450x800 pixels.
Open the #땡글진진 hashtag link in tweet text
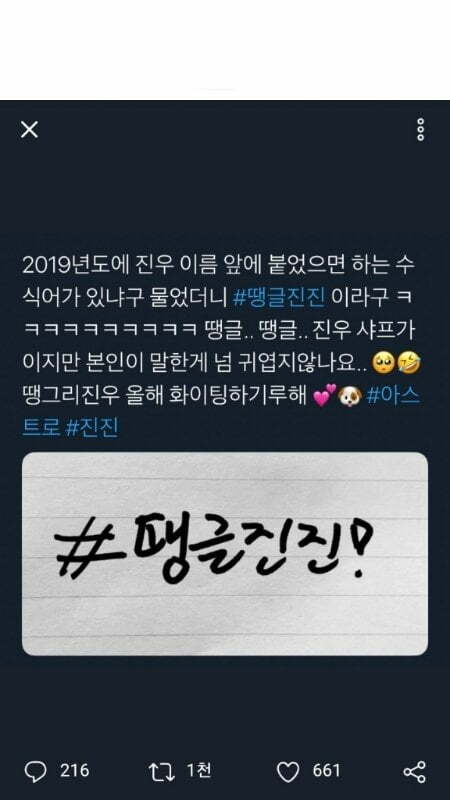pyautogui.click(x=279, y=299)
